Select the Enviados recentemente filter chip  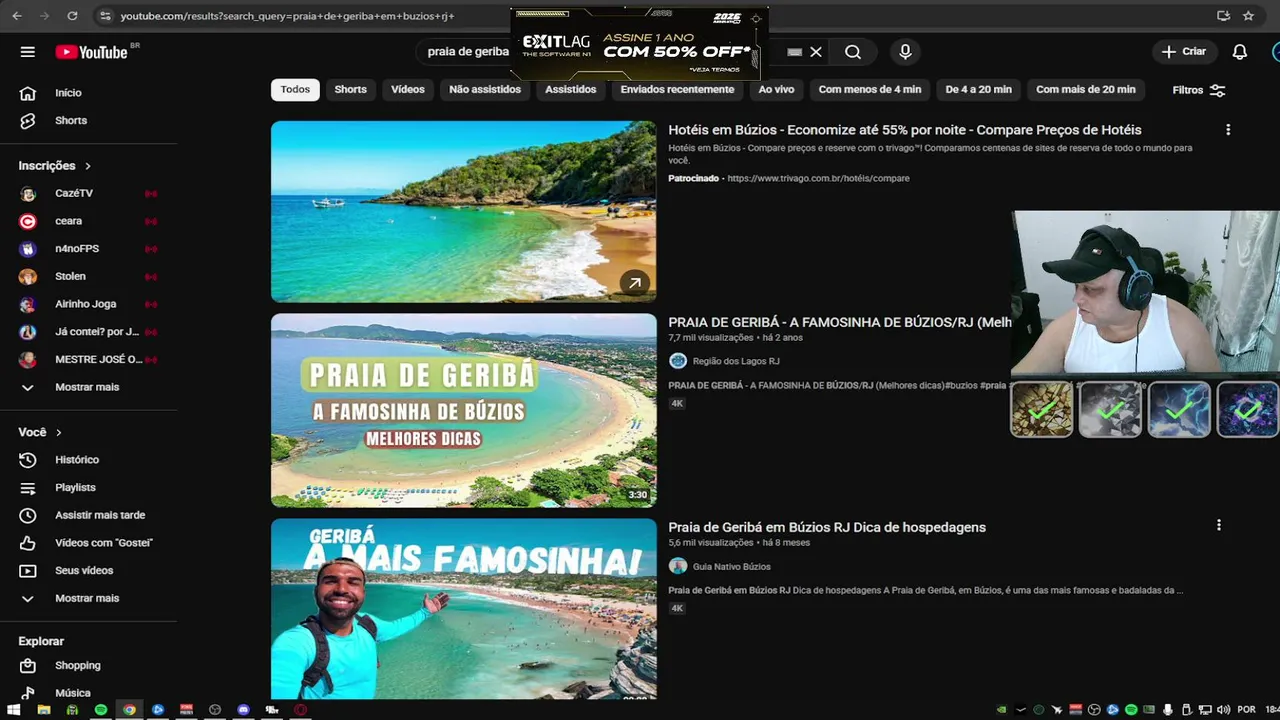(x=677, y=90)
